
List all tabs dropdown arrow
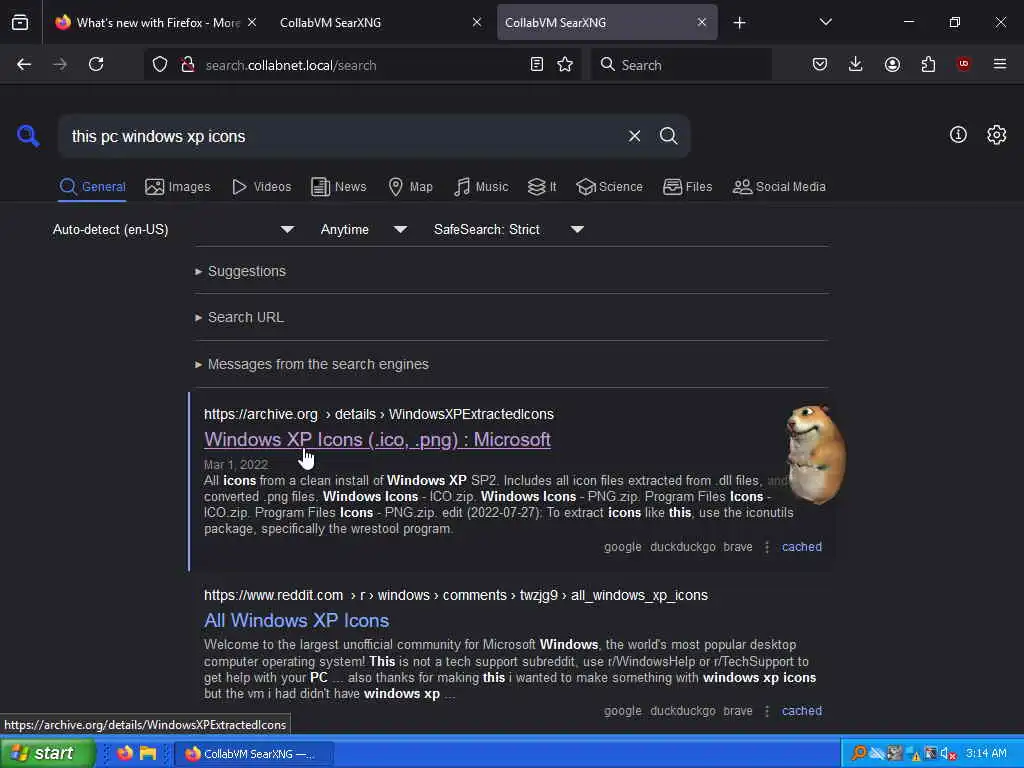point(825,23)
